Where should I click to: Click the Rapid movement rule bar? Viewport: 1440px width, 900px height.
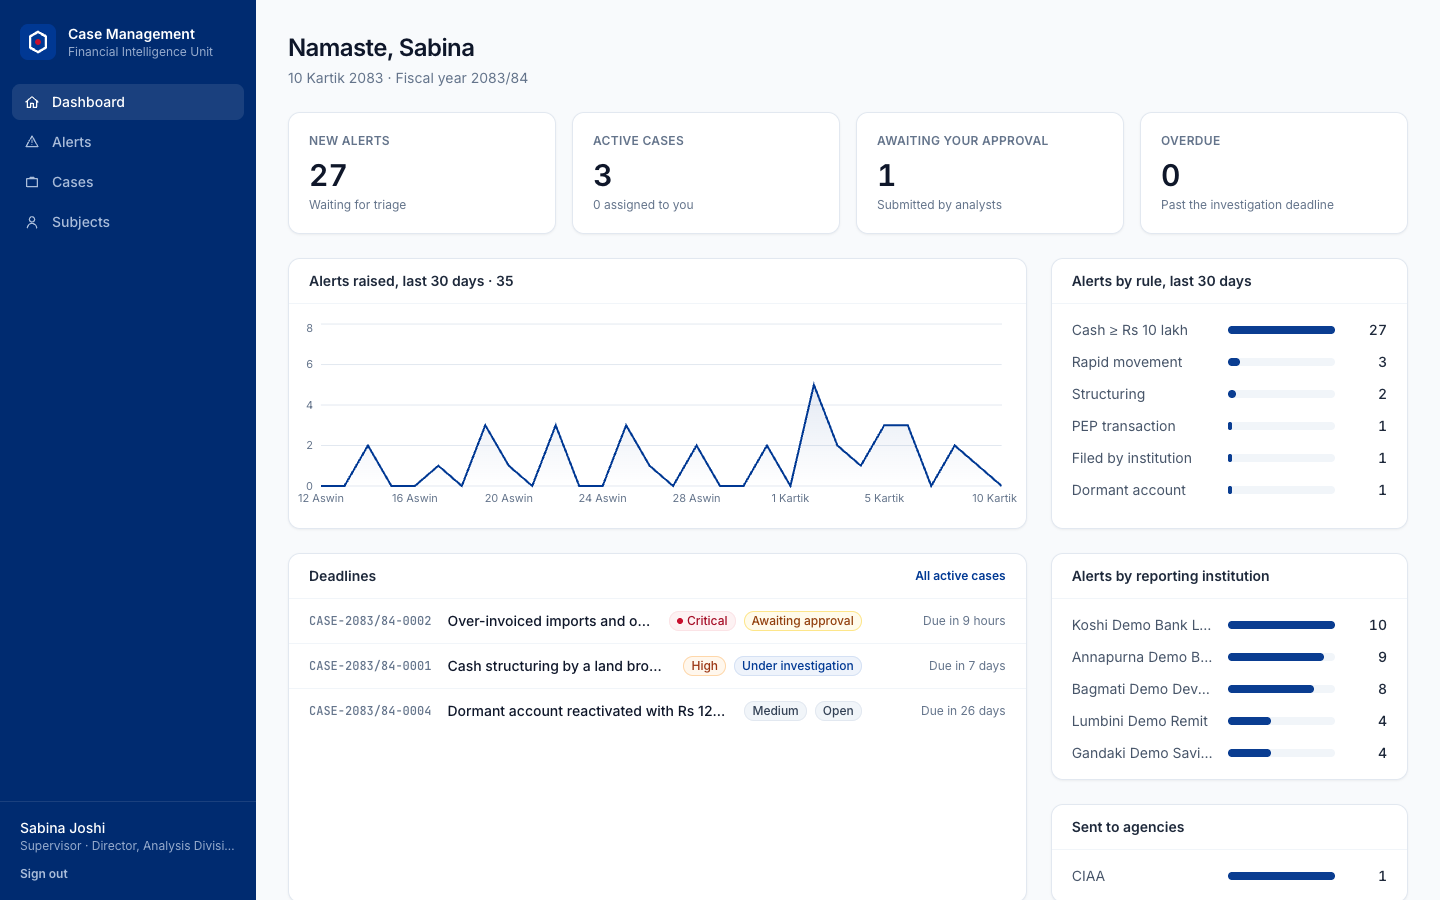(x=1281, y=362)
